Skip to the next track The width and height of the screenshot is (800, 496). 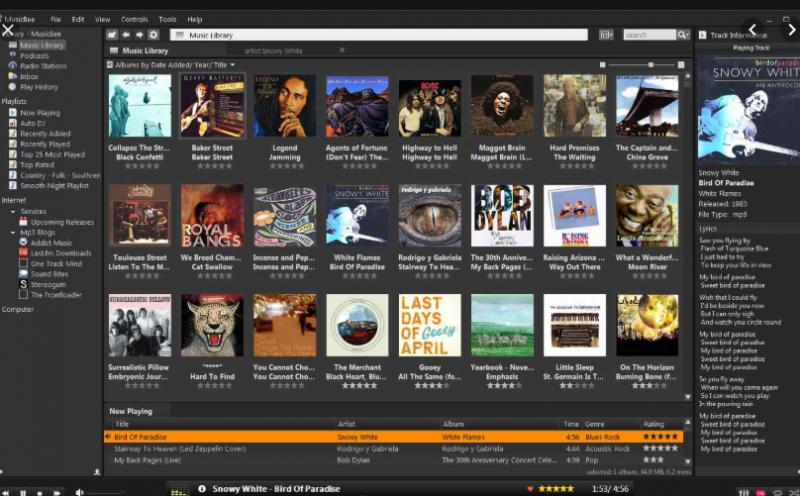(x=57, y=493)
